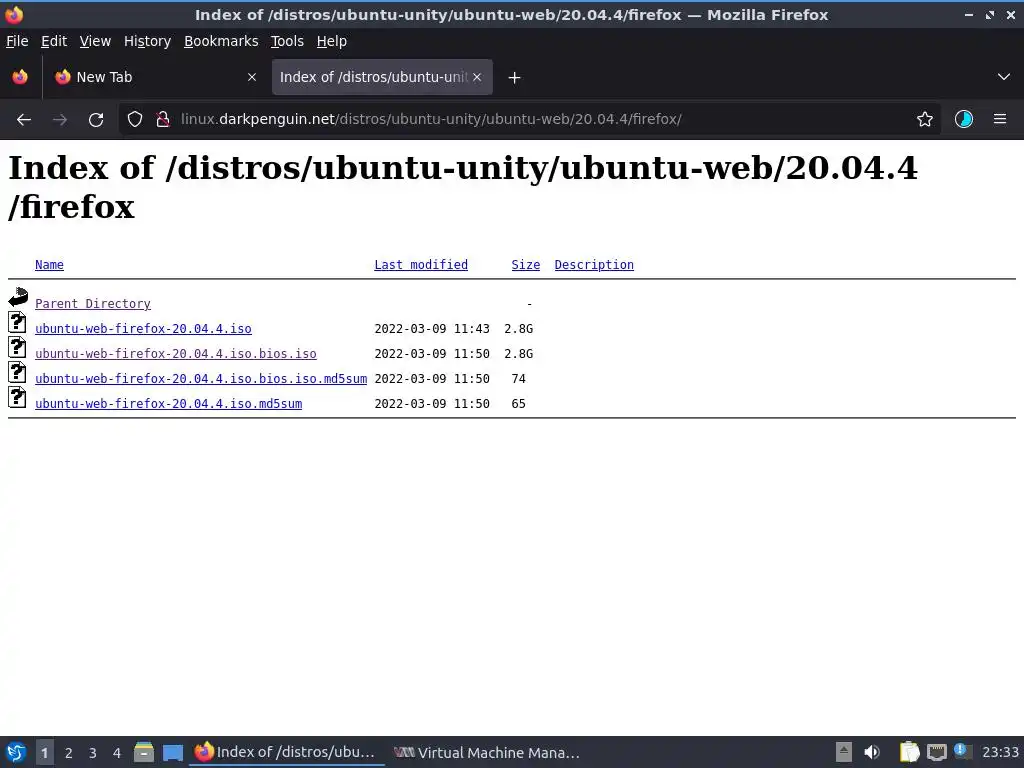
Task: View the insecure connection lock icon
Action: click(163, 120)
